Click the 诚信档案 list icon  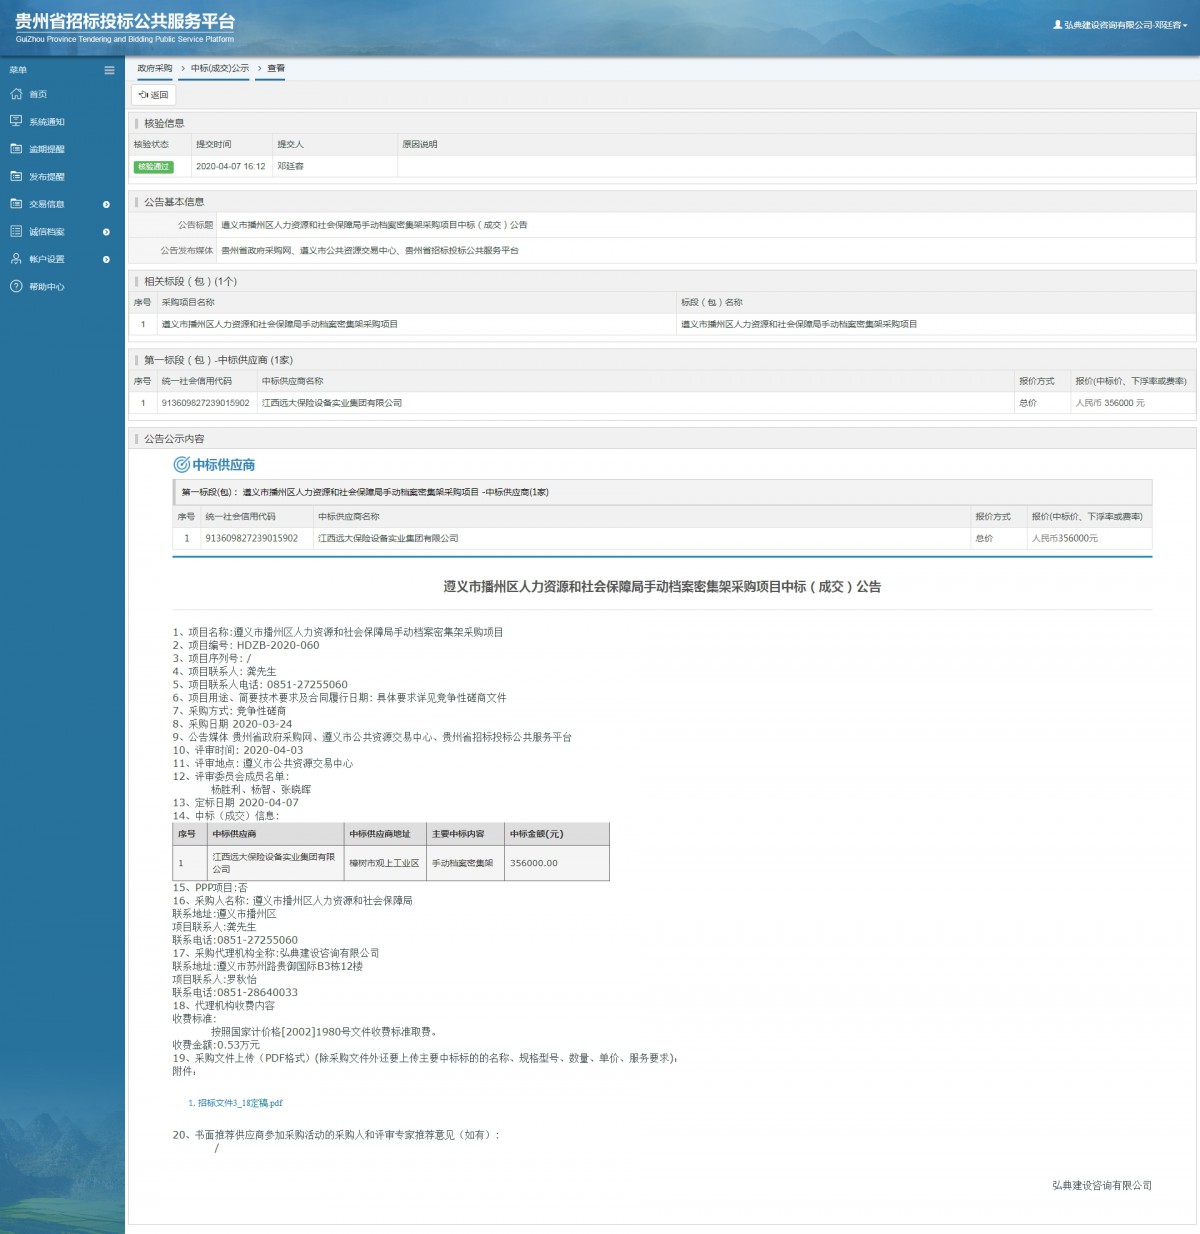click(x=16, y=231)
